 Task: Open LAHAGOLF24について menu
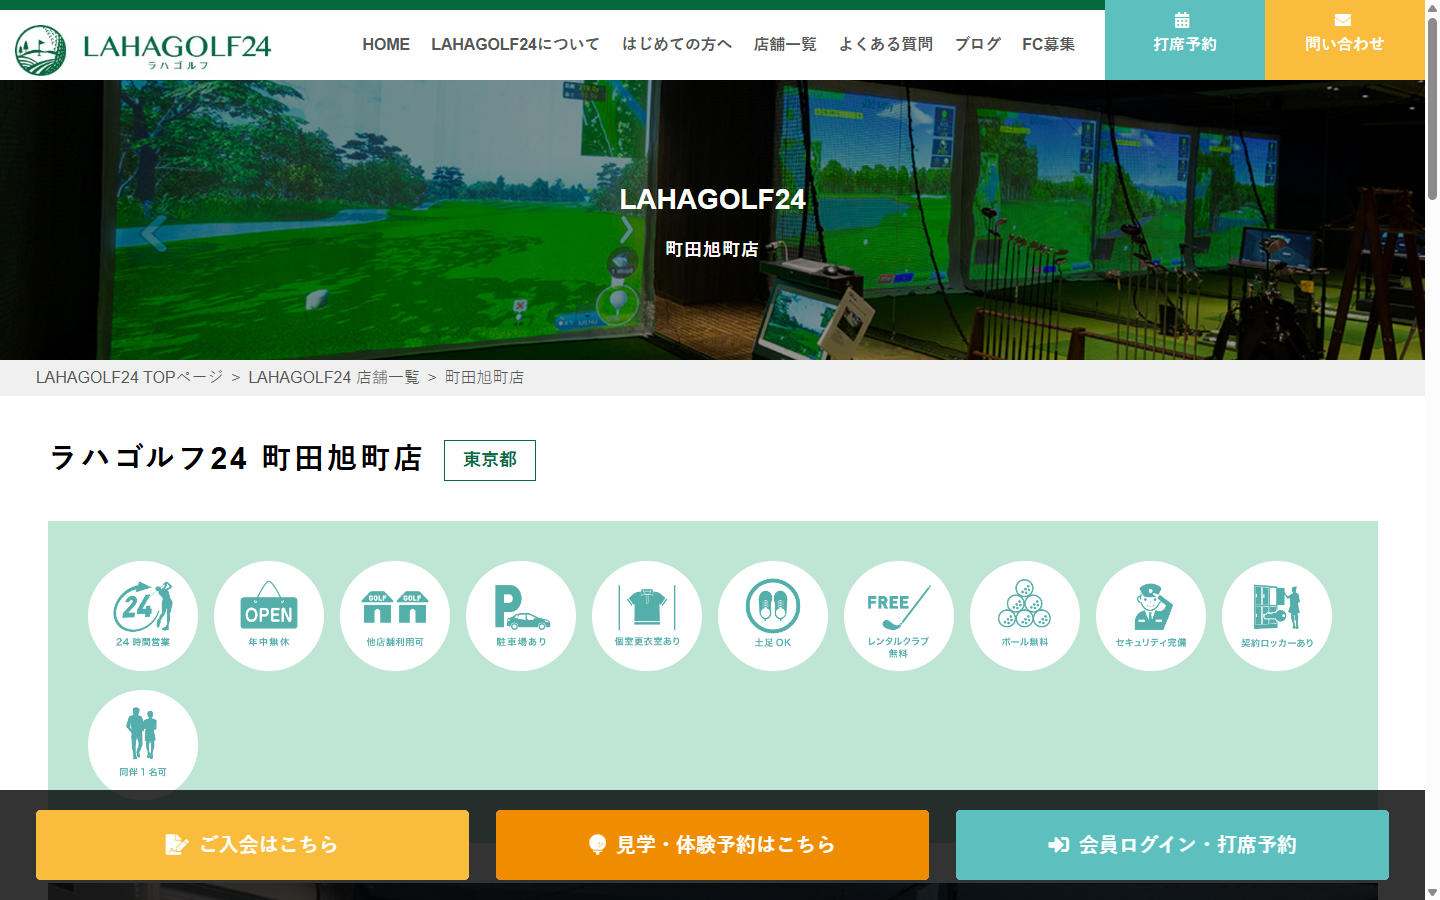point(515,44)
